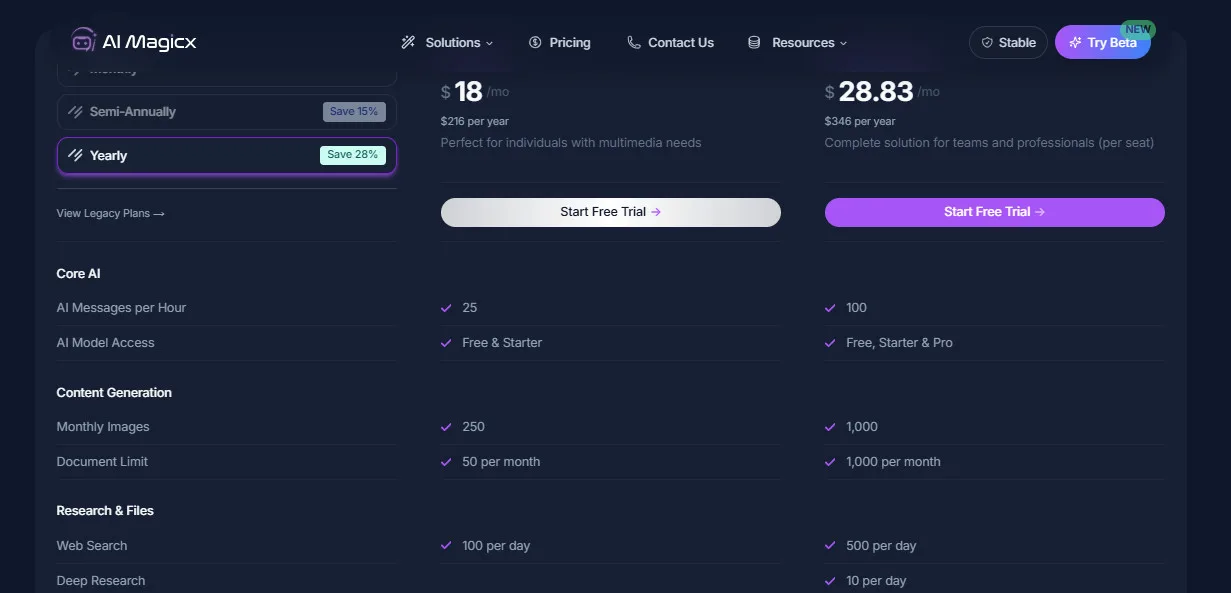Start Free Trial on the $18 plan
The width and height of the screenshot is (1231, 593).
pos(610,212)
